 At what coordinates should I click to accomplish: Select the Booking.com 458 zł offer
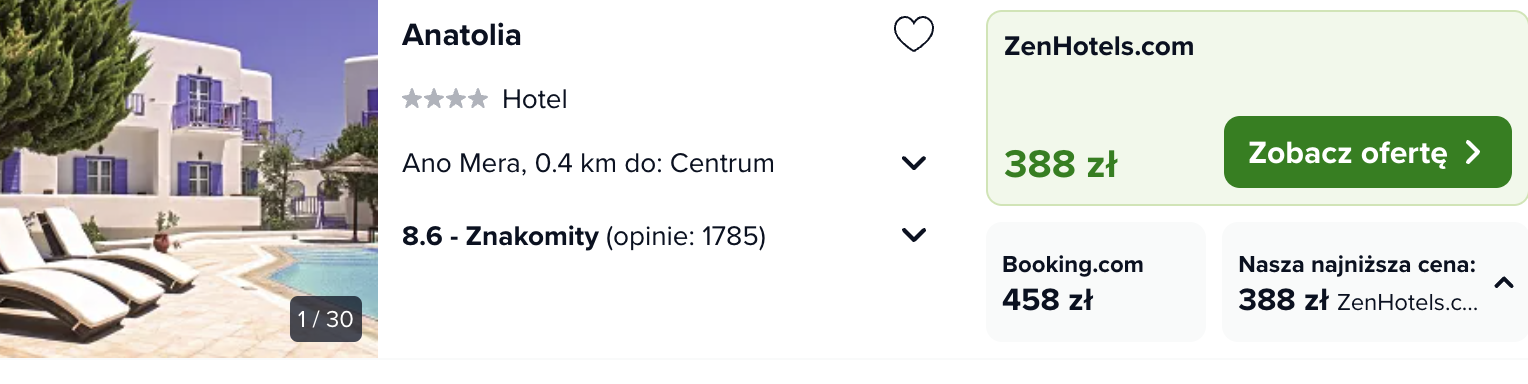pyautogui.click(x=1096, y=282)
